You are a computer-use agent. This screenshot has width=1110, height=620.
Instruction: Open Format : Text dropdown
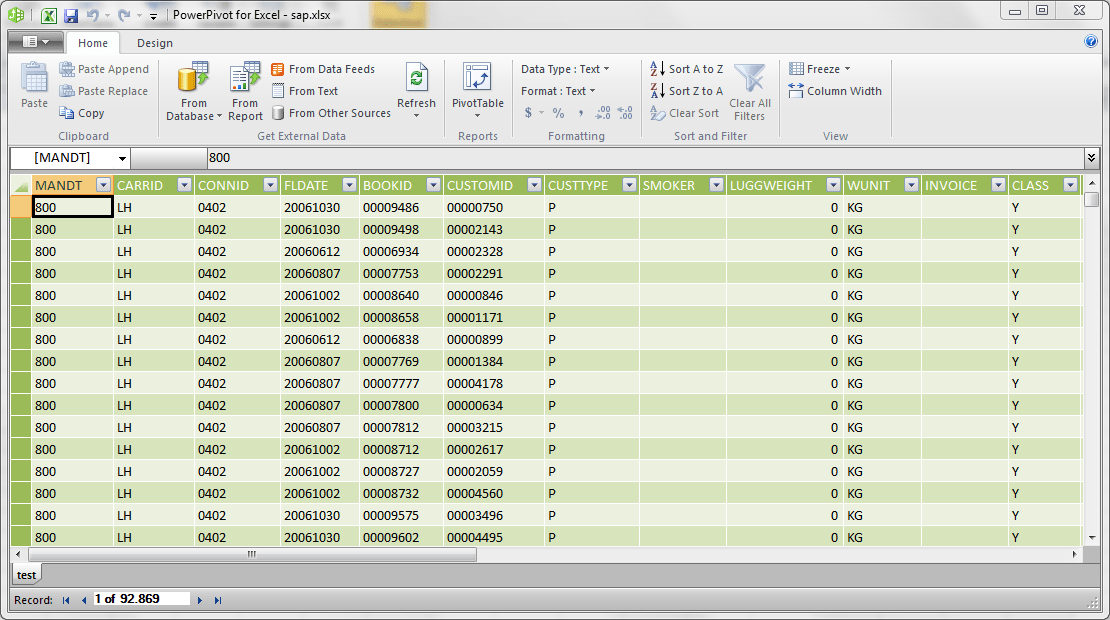pyautogui.click(x=558, y=91)
